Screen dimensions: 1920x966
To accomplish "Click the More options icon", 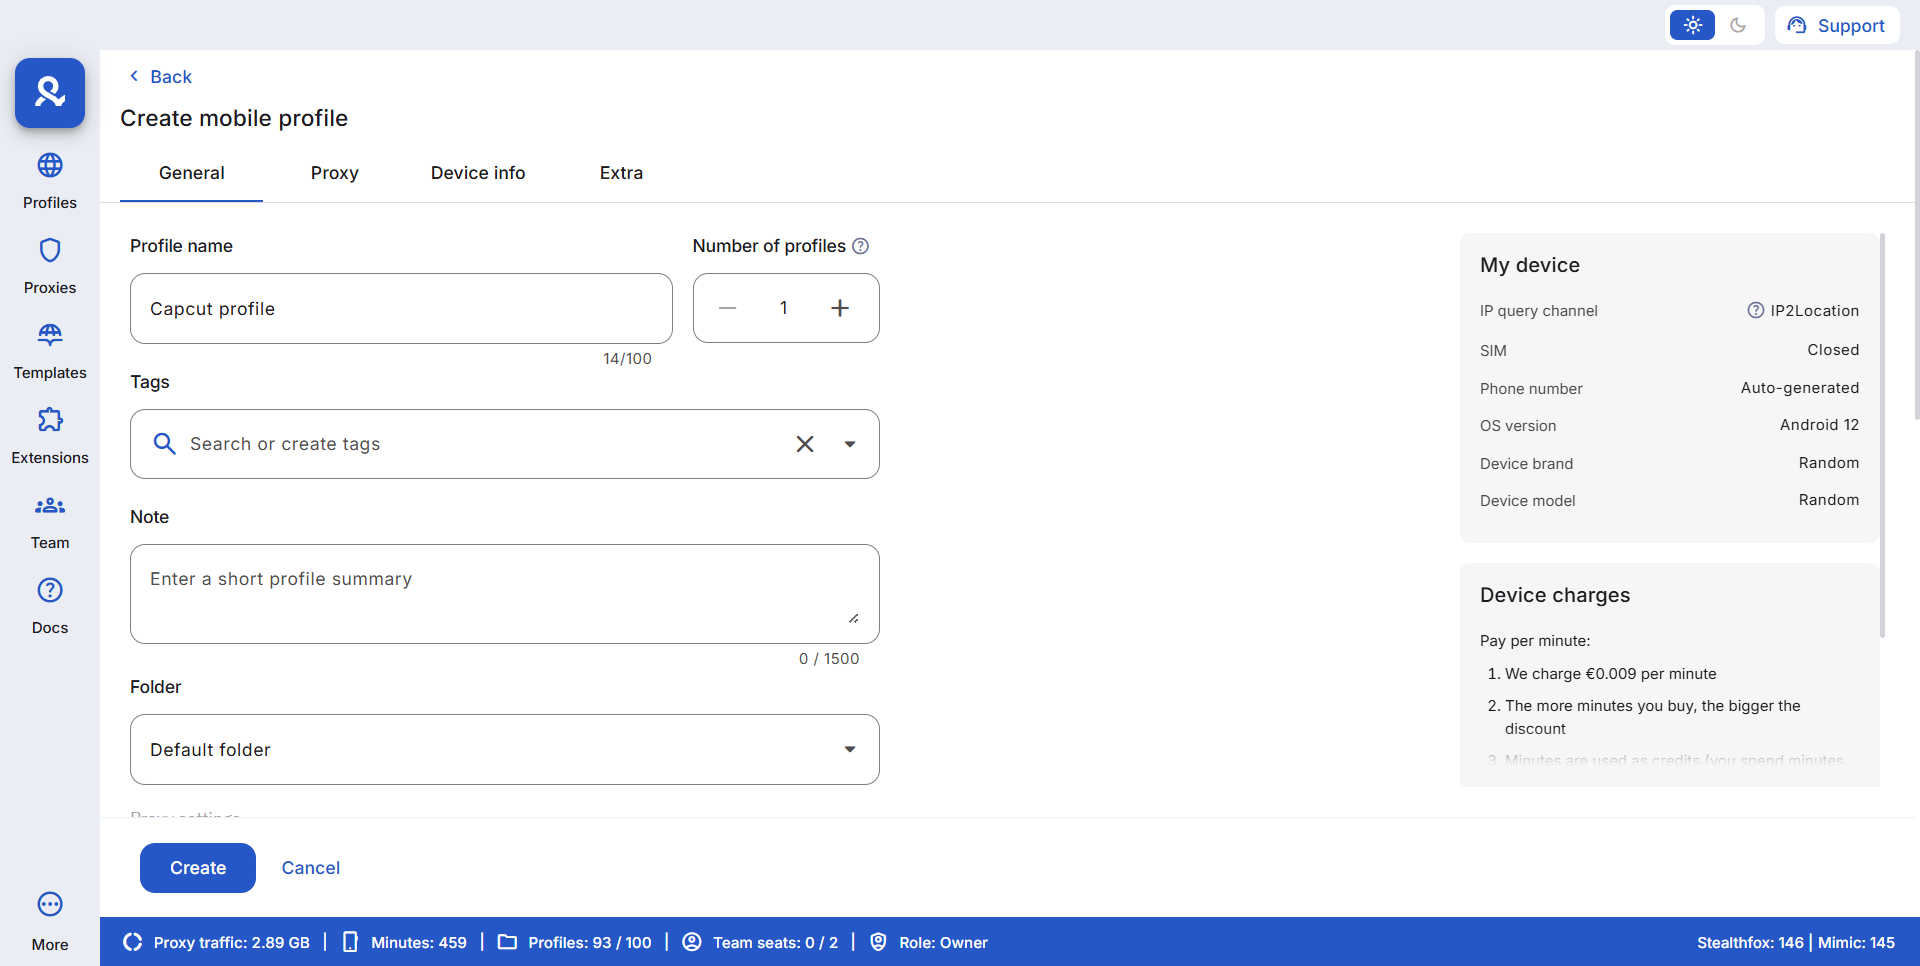I will (x=50, y=905).
